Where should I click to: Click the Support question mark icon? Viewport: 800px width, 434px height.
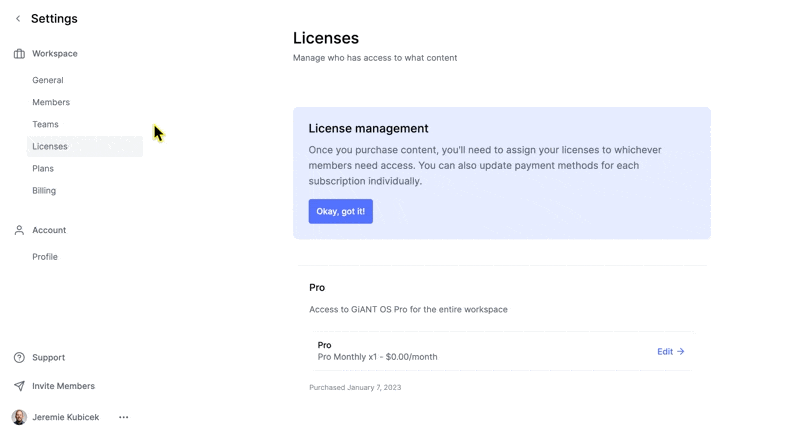point(19,358)
